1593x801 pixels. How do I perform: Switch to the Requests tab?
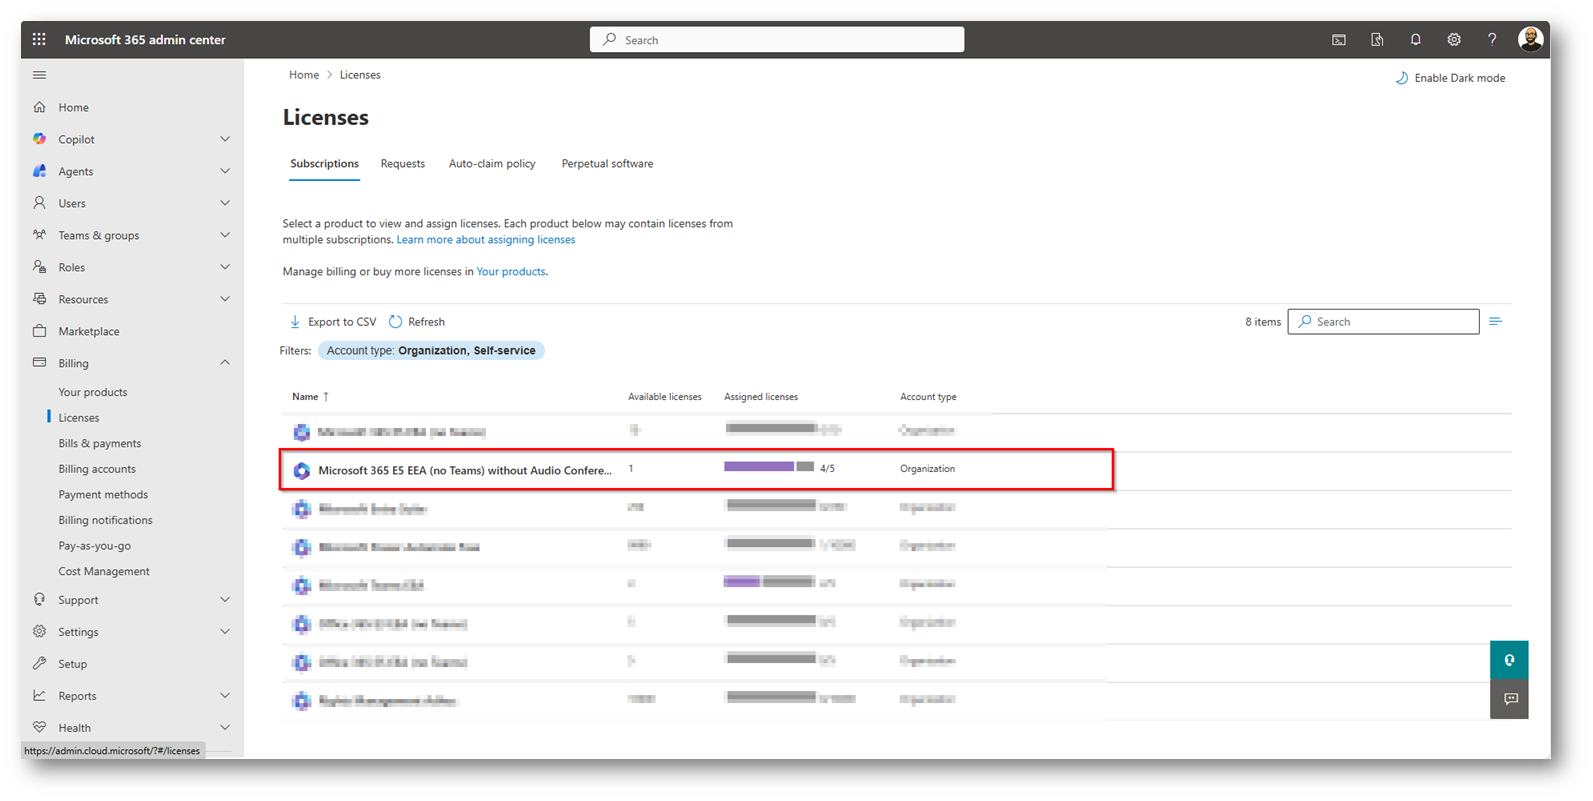[x=402, y=164]
